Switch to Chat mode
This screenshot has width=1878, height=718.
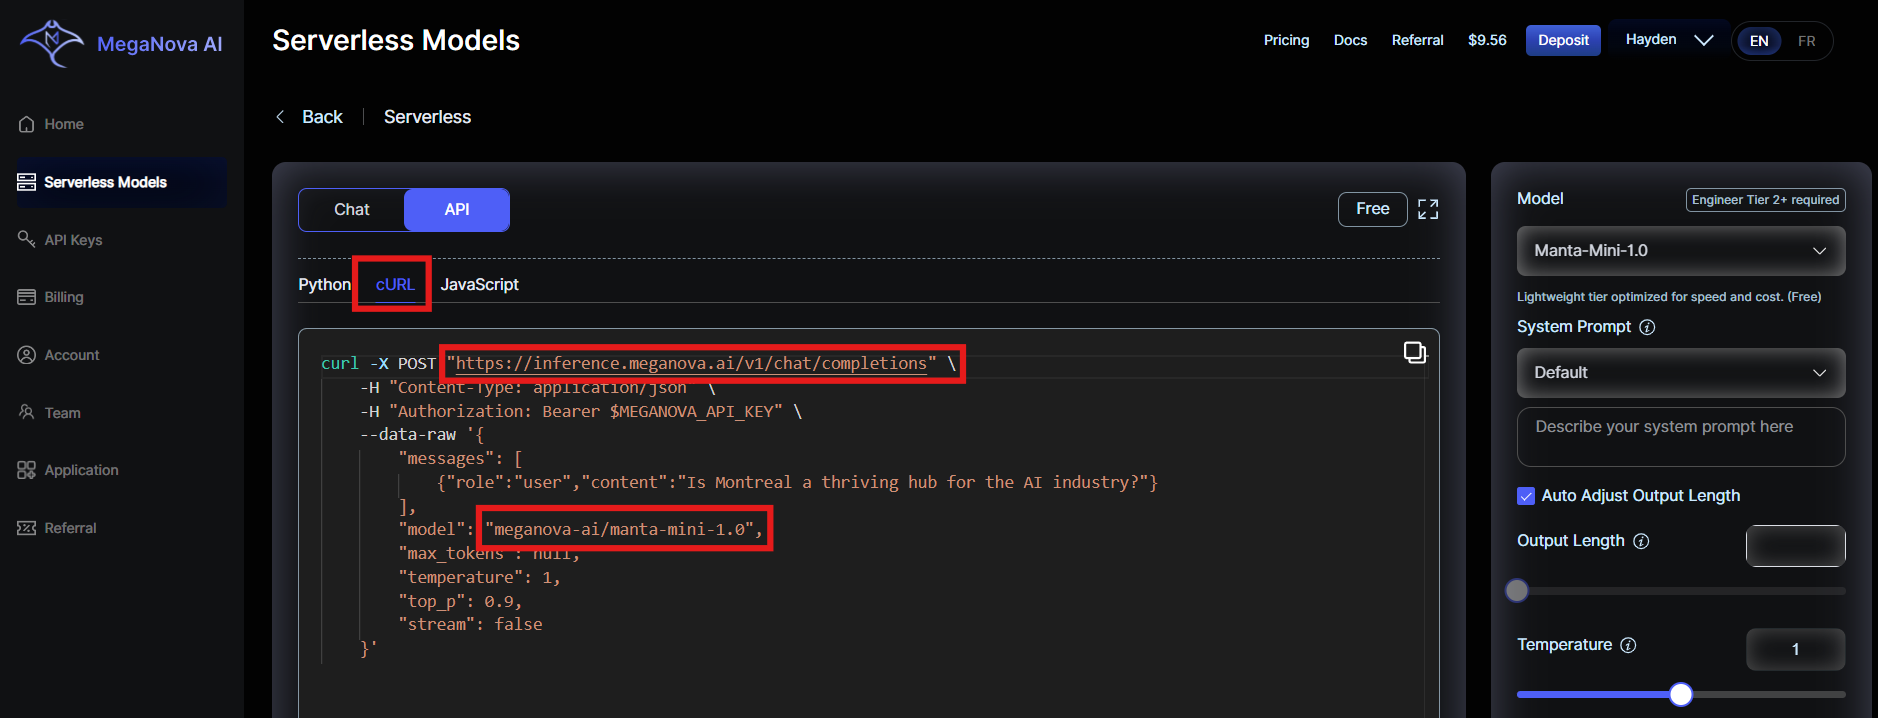352,209
